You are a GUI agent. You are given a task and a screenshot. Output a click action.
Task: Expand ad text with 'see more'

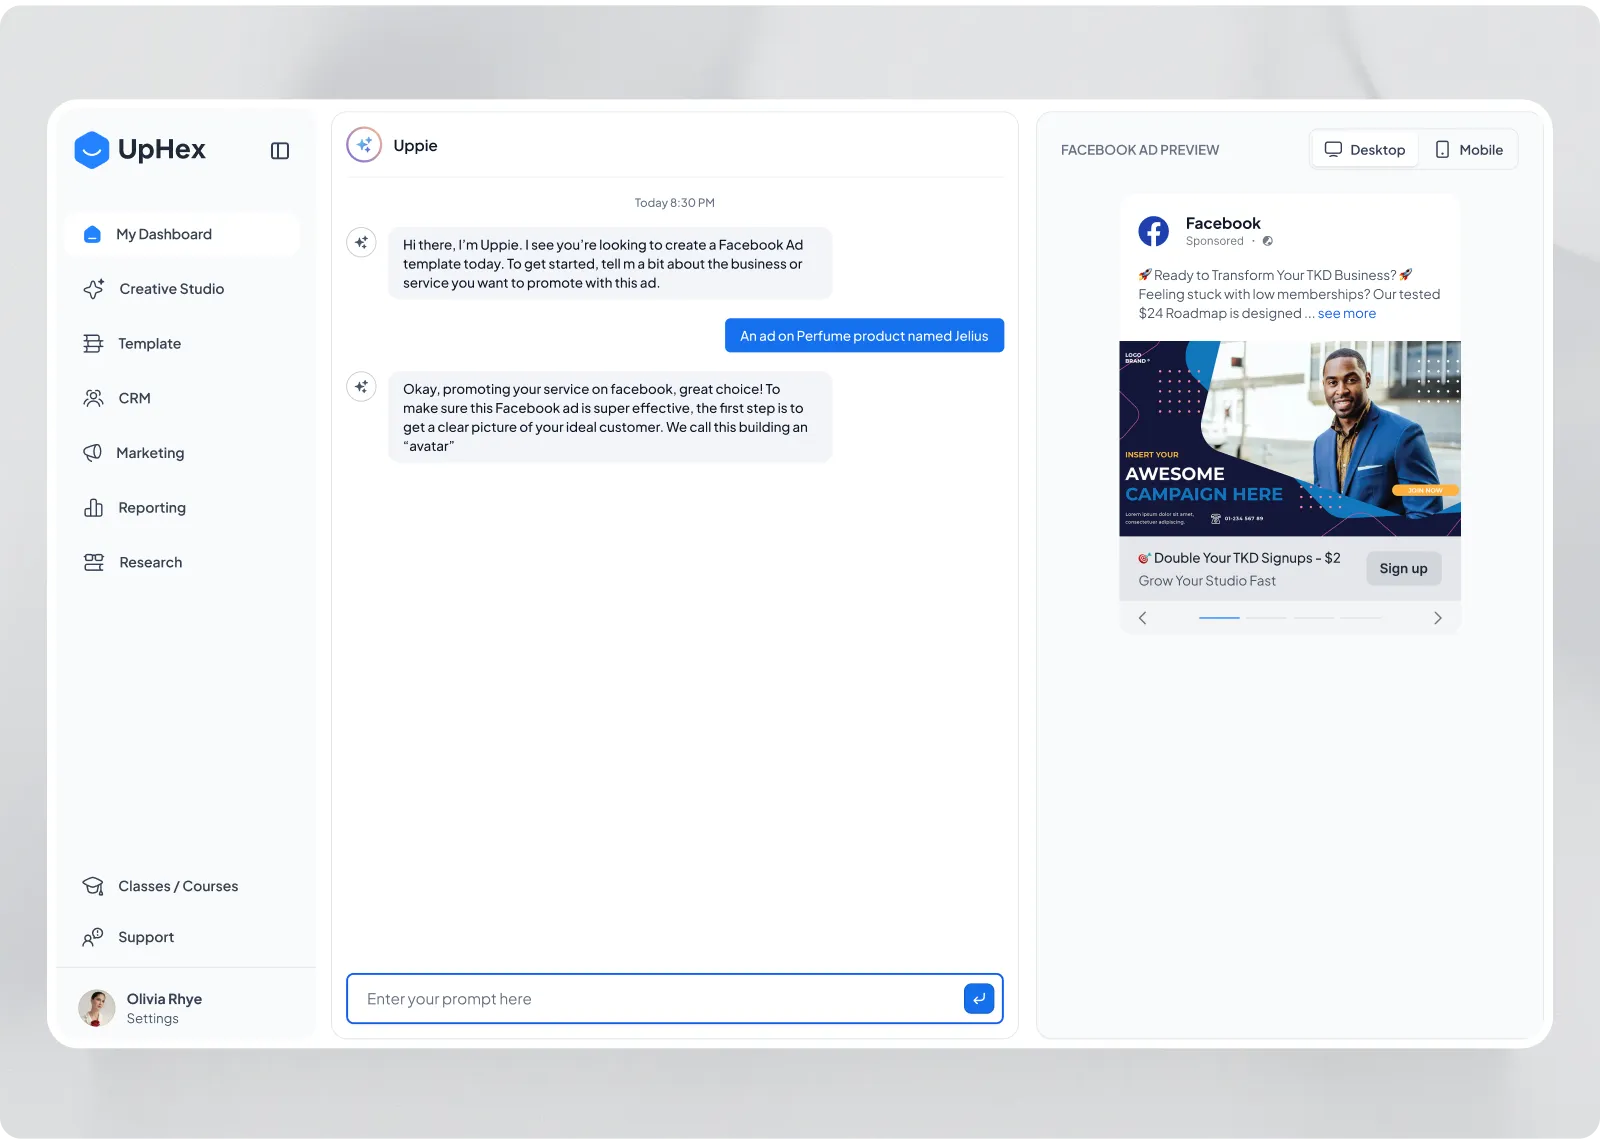[1346, 314]
